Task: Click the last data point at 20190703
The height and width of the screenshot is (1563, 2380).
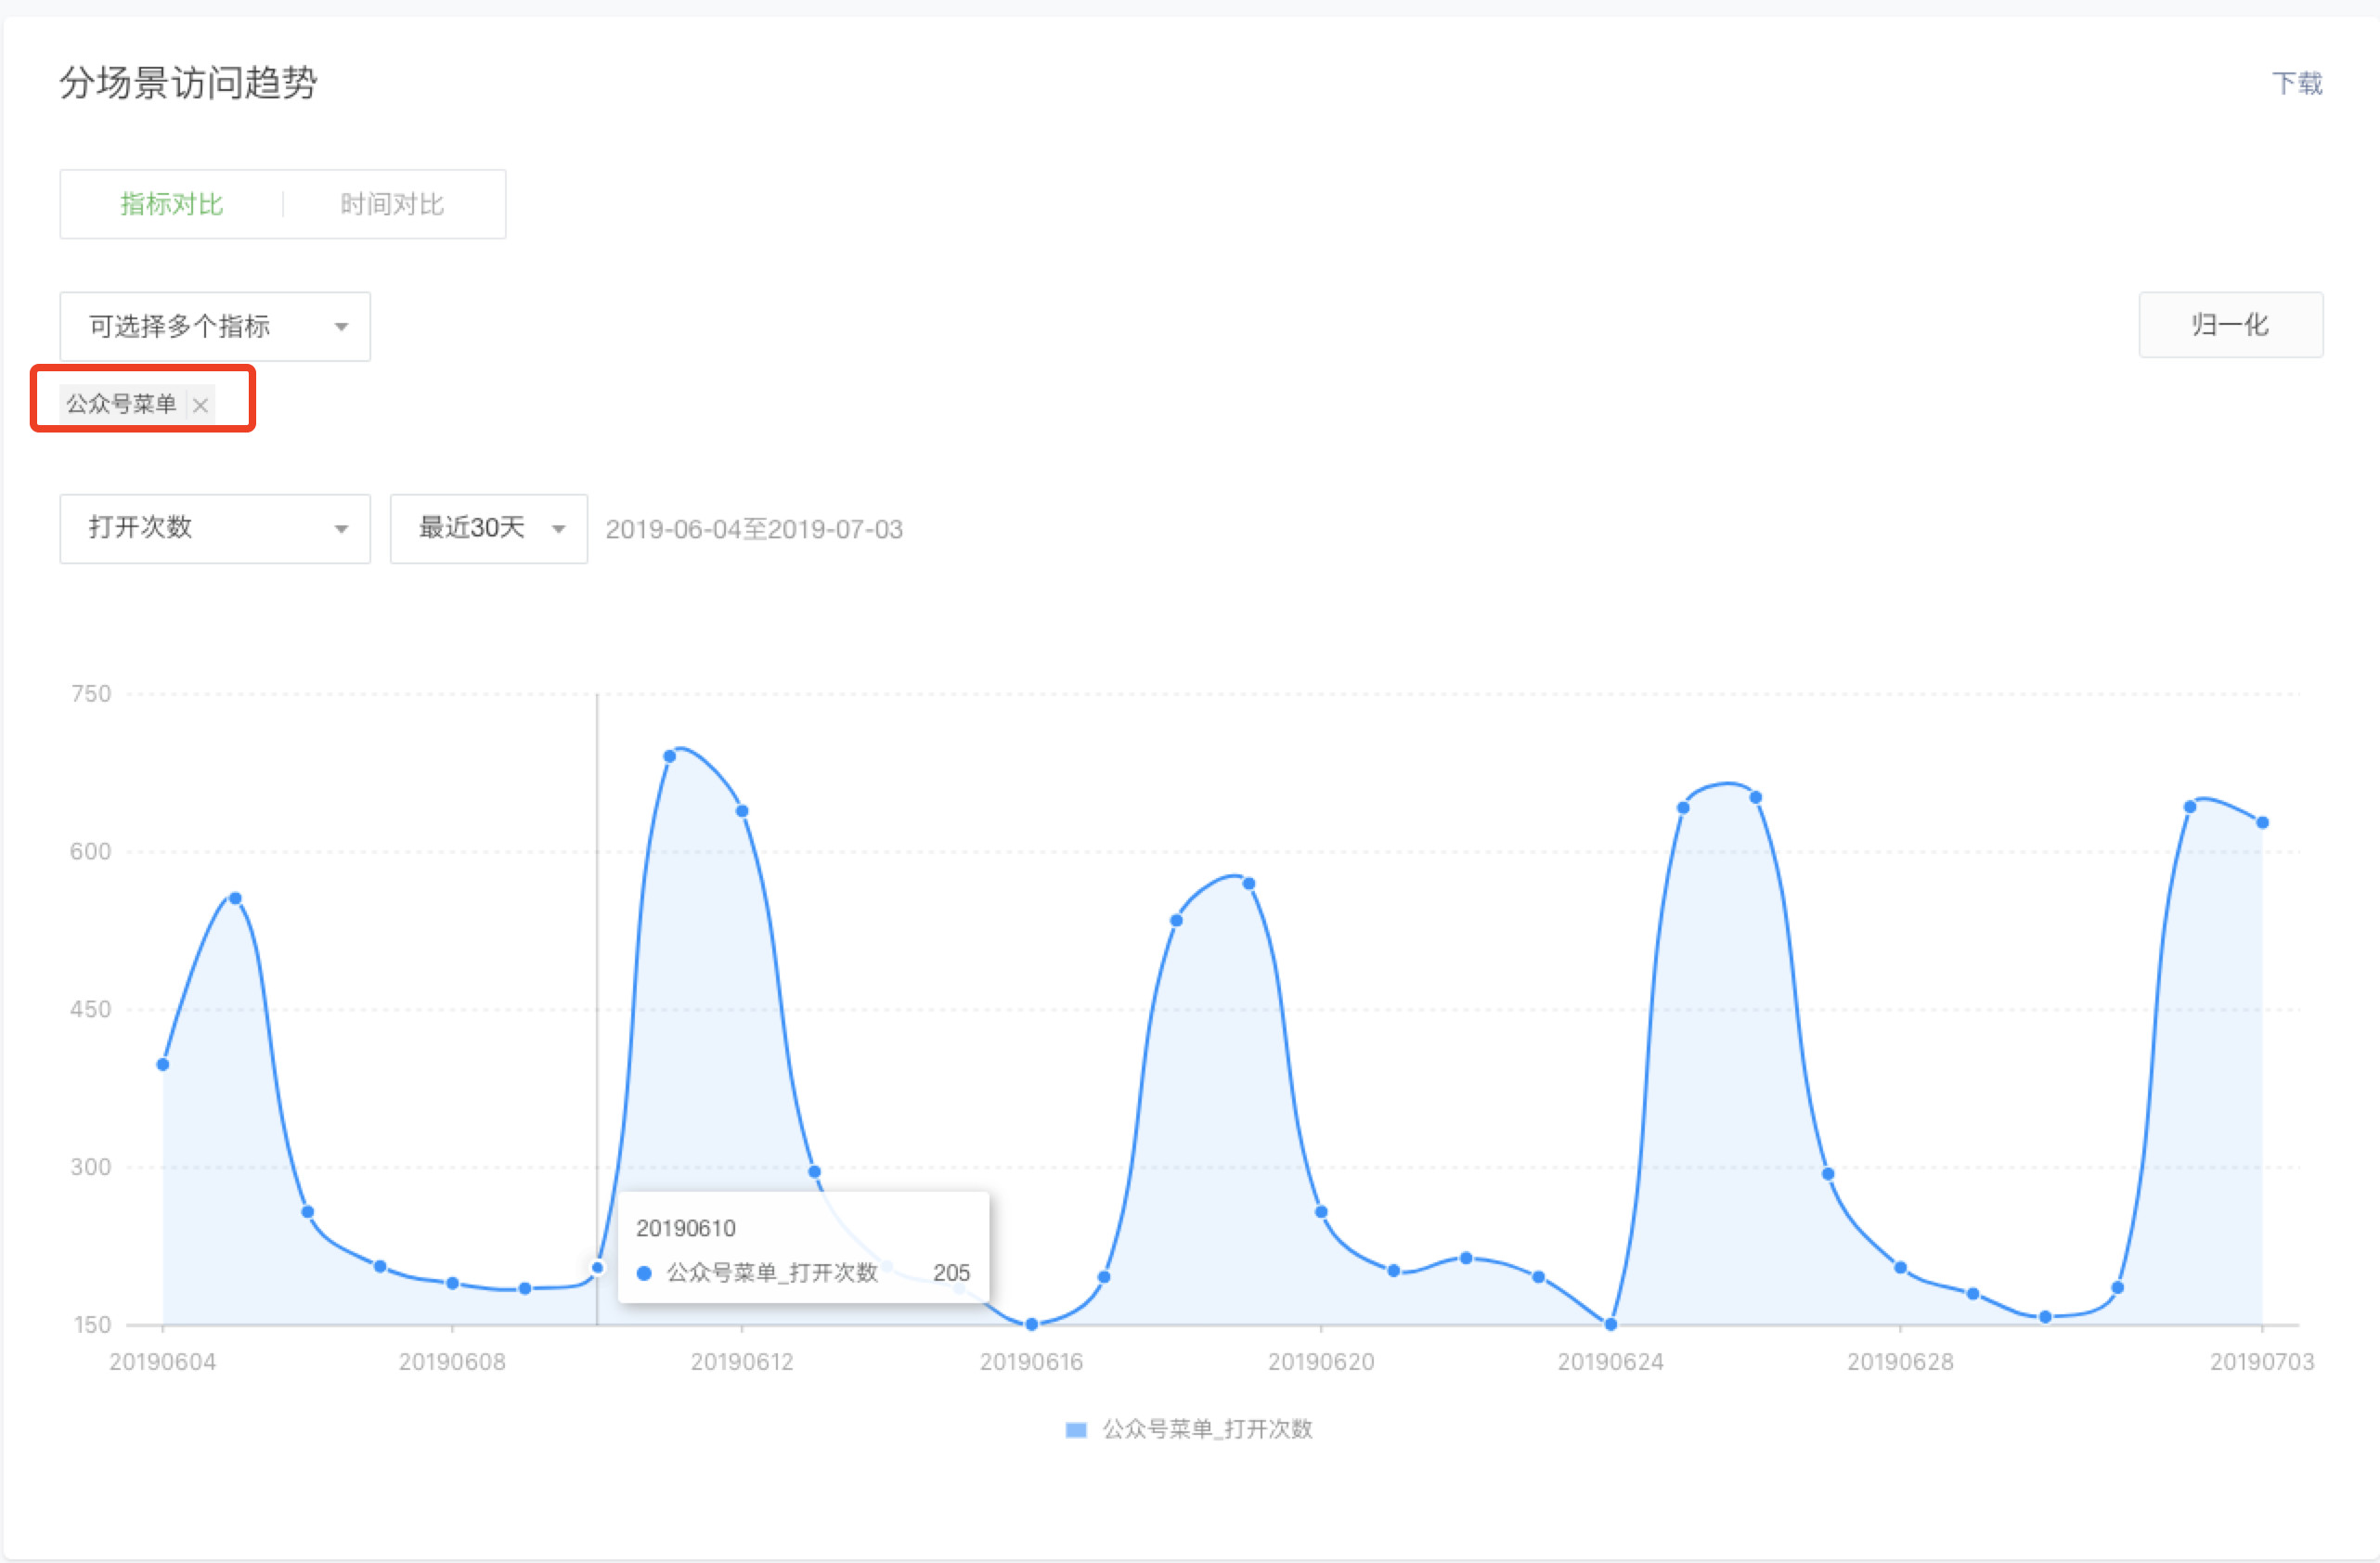Action: (x=2262, y=823)
